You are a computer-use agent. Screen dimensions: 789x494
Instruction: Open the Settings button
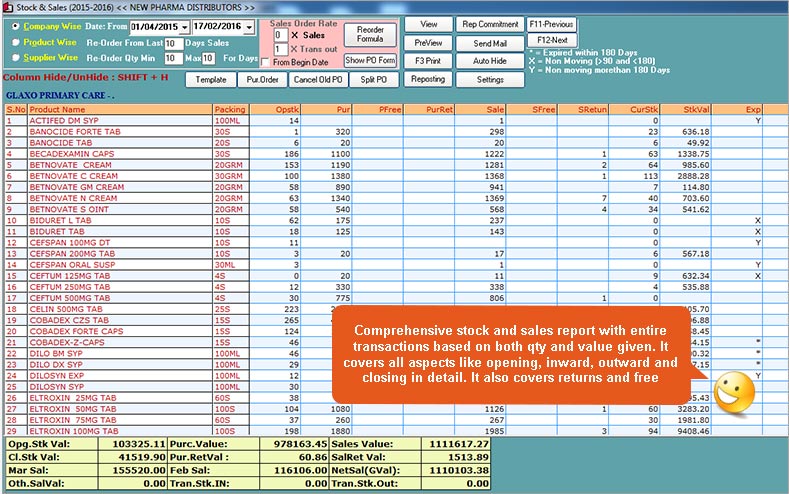(x=490, y=79)
